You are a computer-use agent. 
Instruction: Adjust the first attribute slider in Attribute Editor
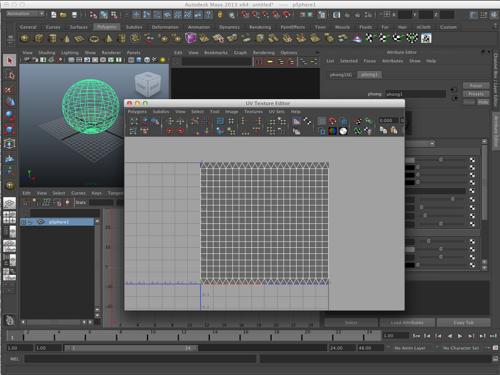[441, 160]
